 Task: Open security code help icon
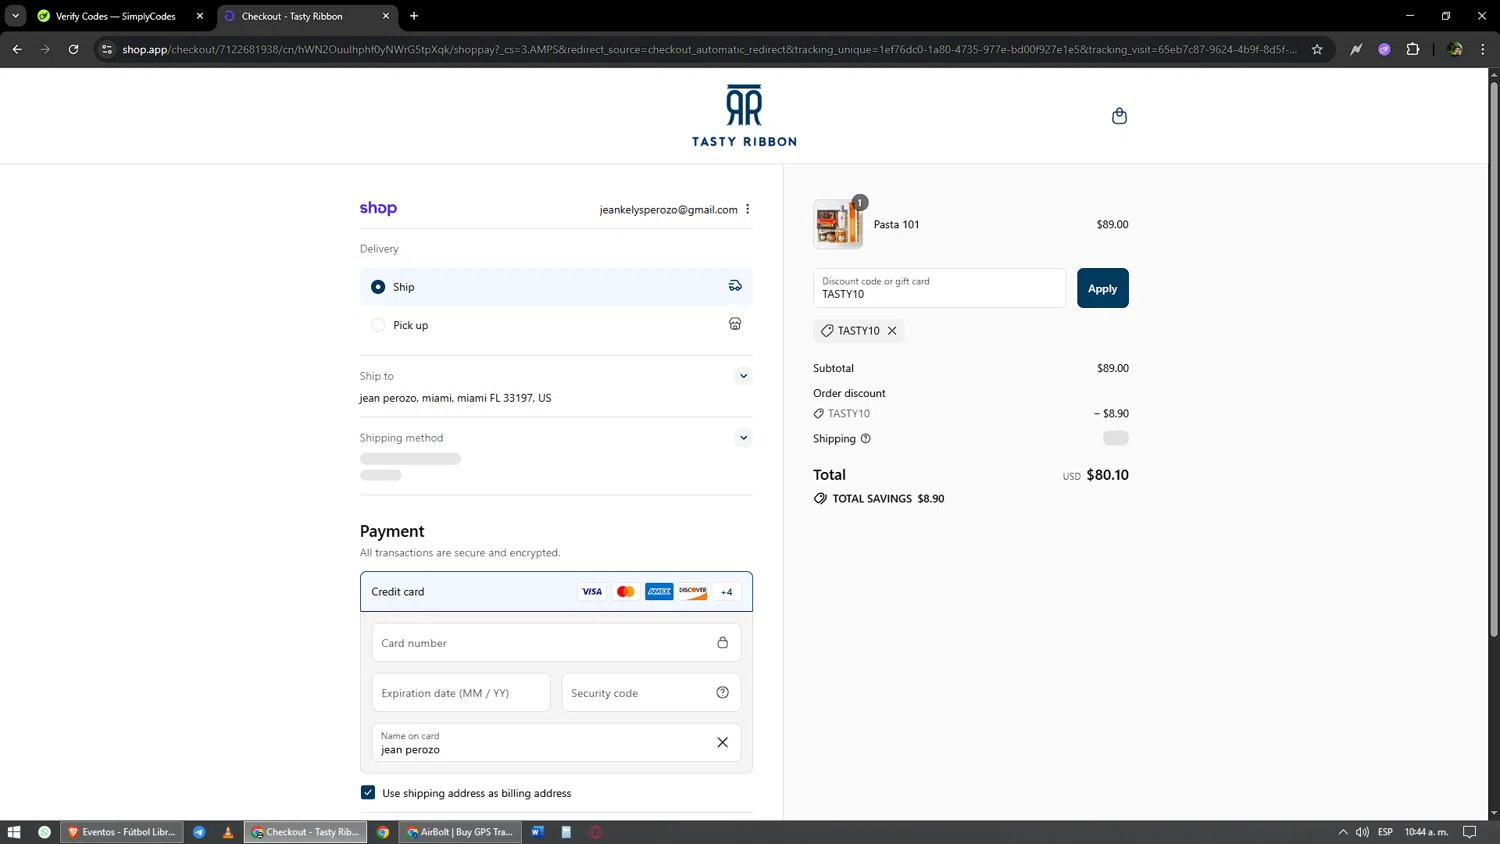click(x=722, y=692)
